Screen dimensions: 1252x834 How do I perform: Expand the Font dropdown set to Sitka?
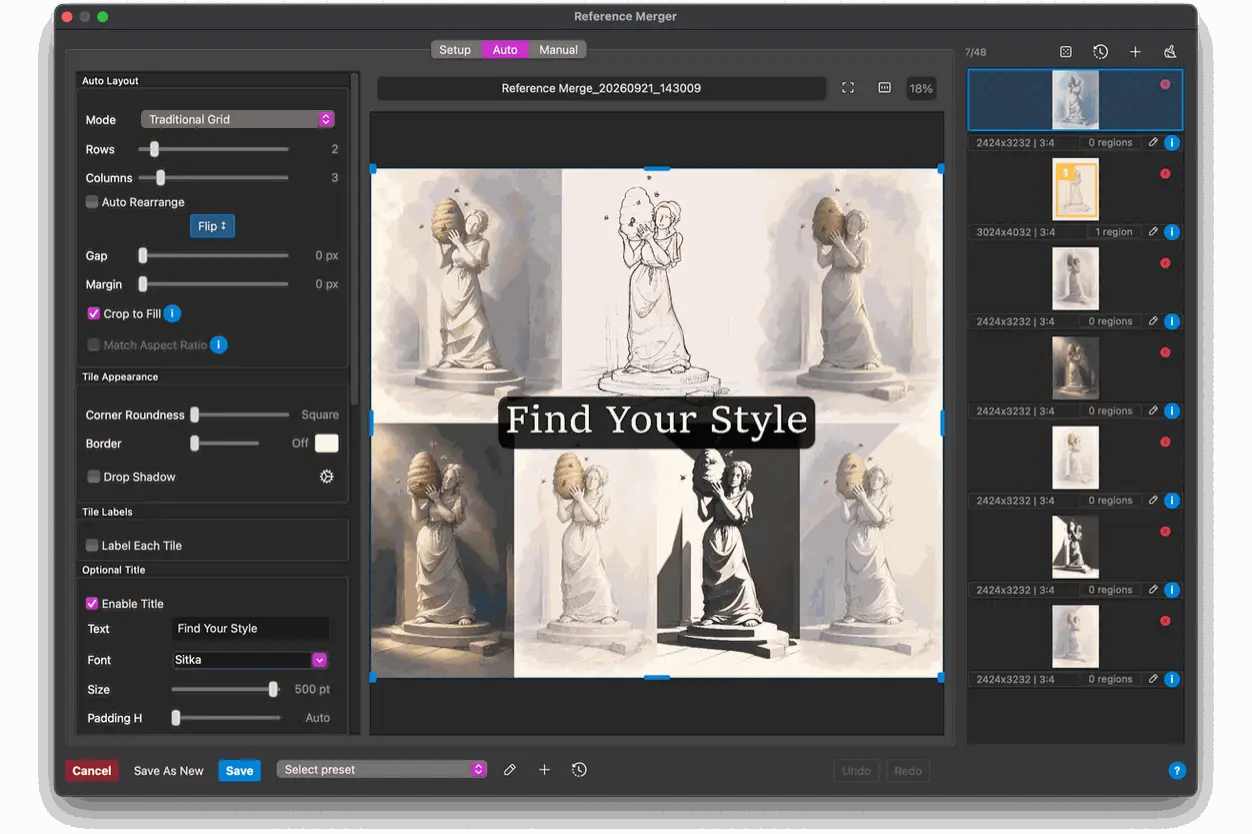(x=250, y=660)
